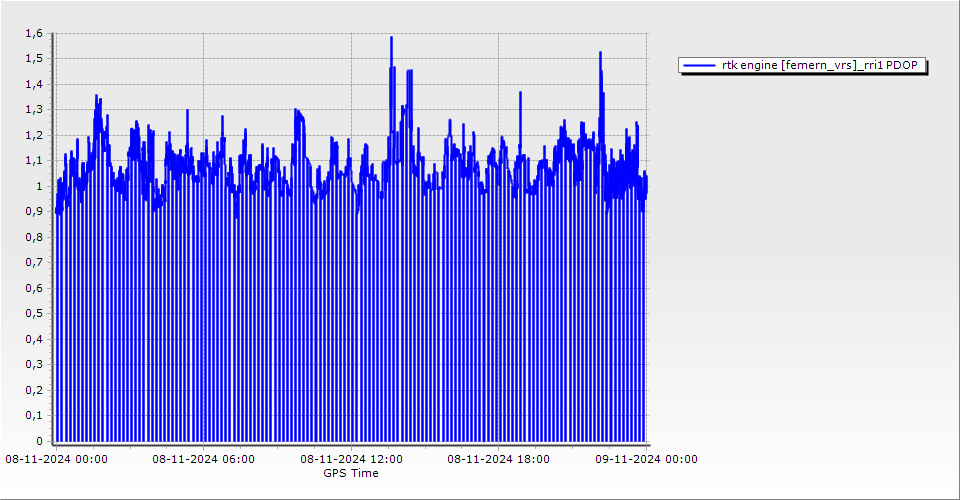
Task: Click the '08-11-2024 06:00' time axis label
Action: point(203,460)
